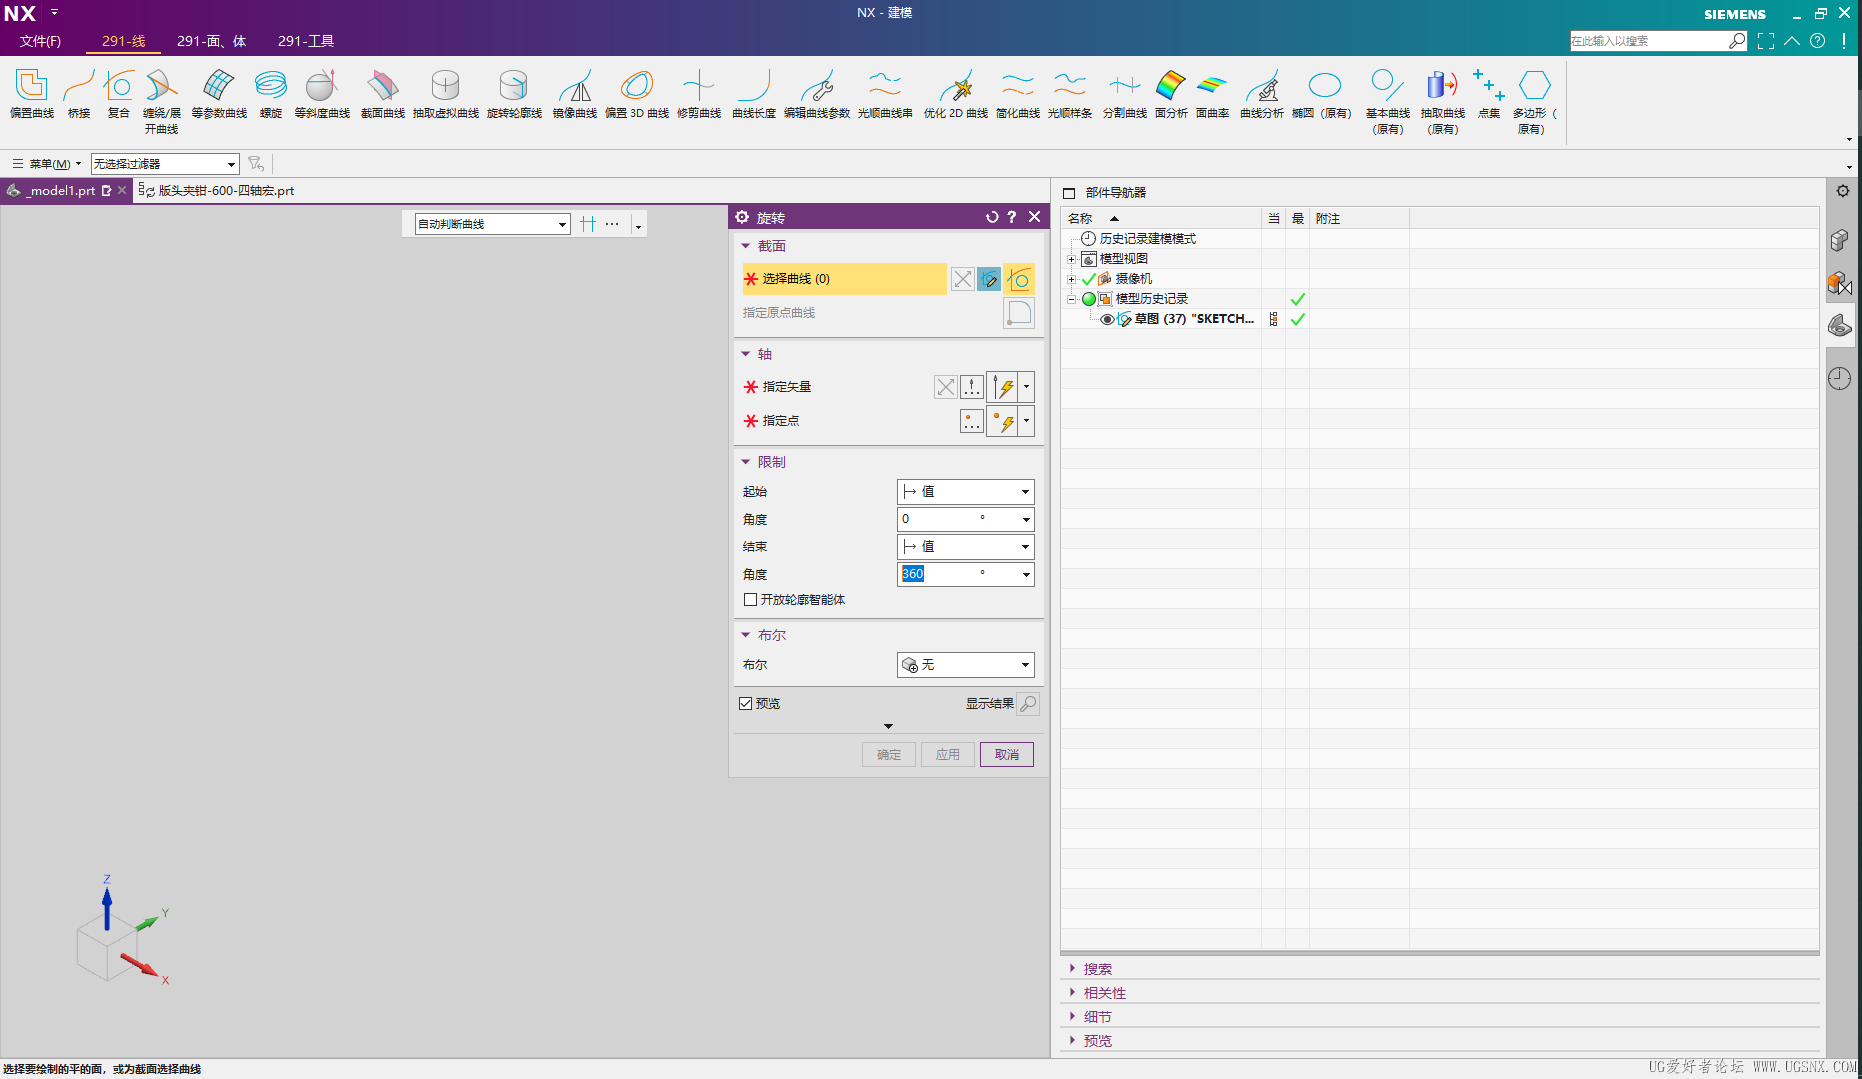Open the part navigator settings gear

[1843, 191]
